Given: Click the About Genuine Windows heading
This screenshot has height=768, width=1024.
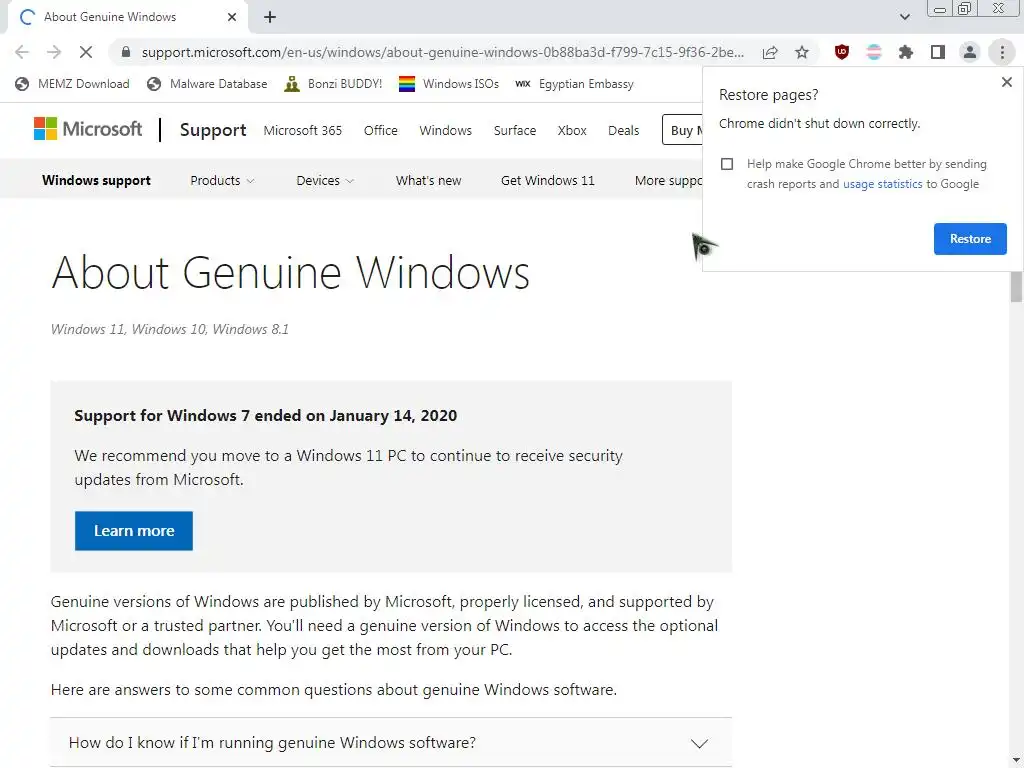Looking at the screenshot, I should pyautogui.click(x=290, y=272).
